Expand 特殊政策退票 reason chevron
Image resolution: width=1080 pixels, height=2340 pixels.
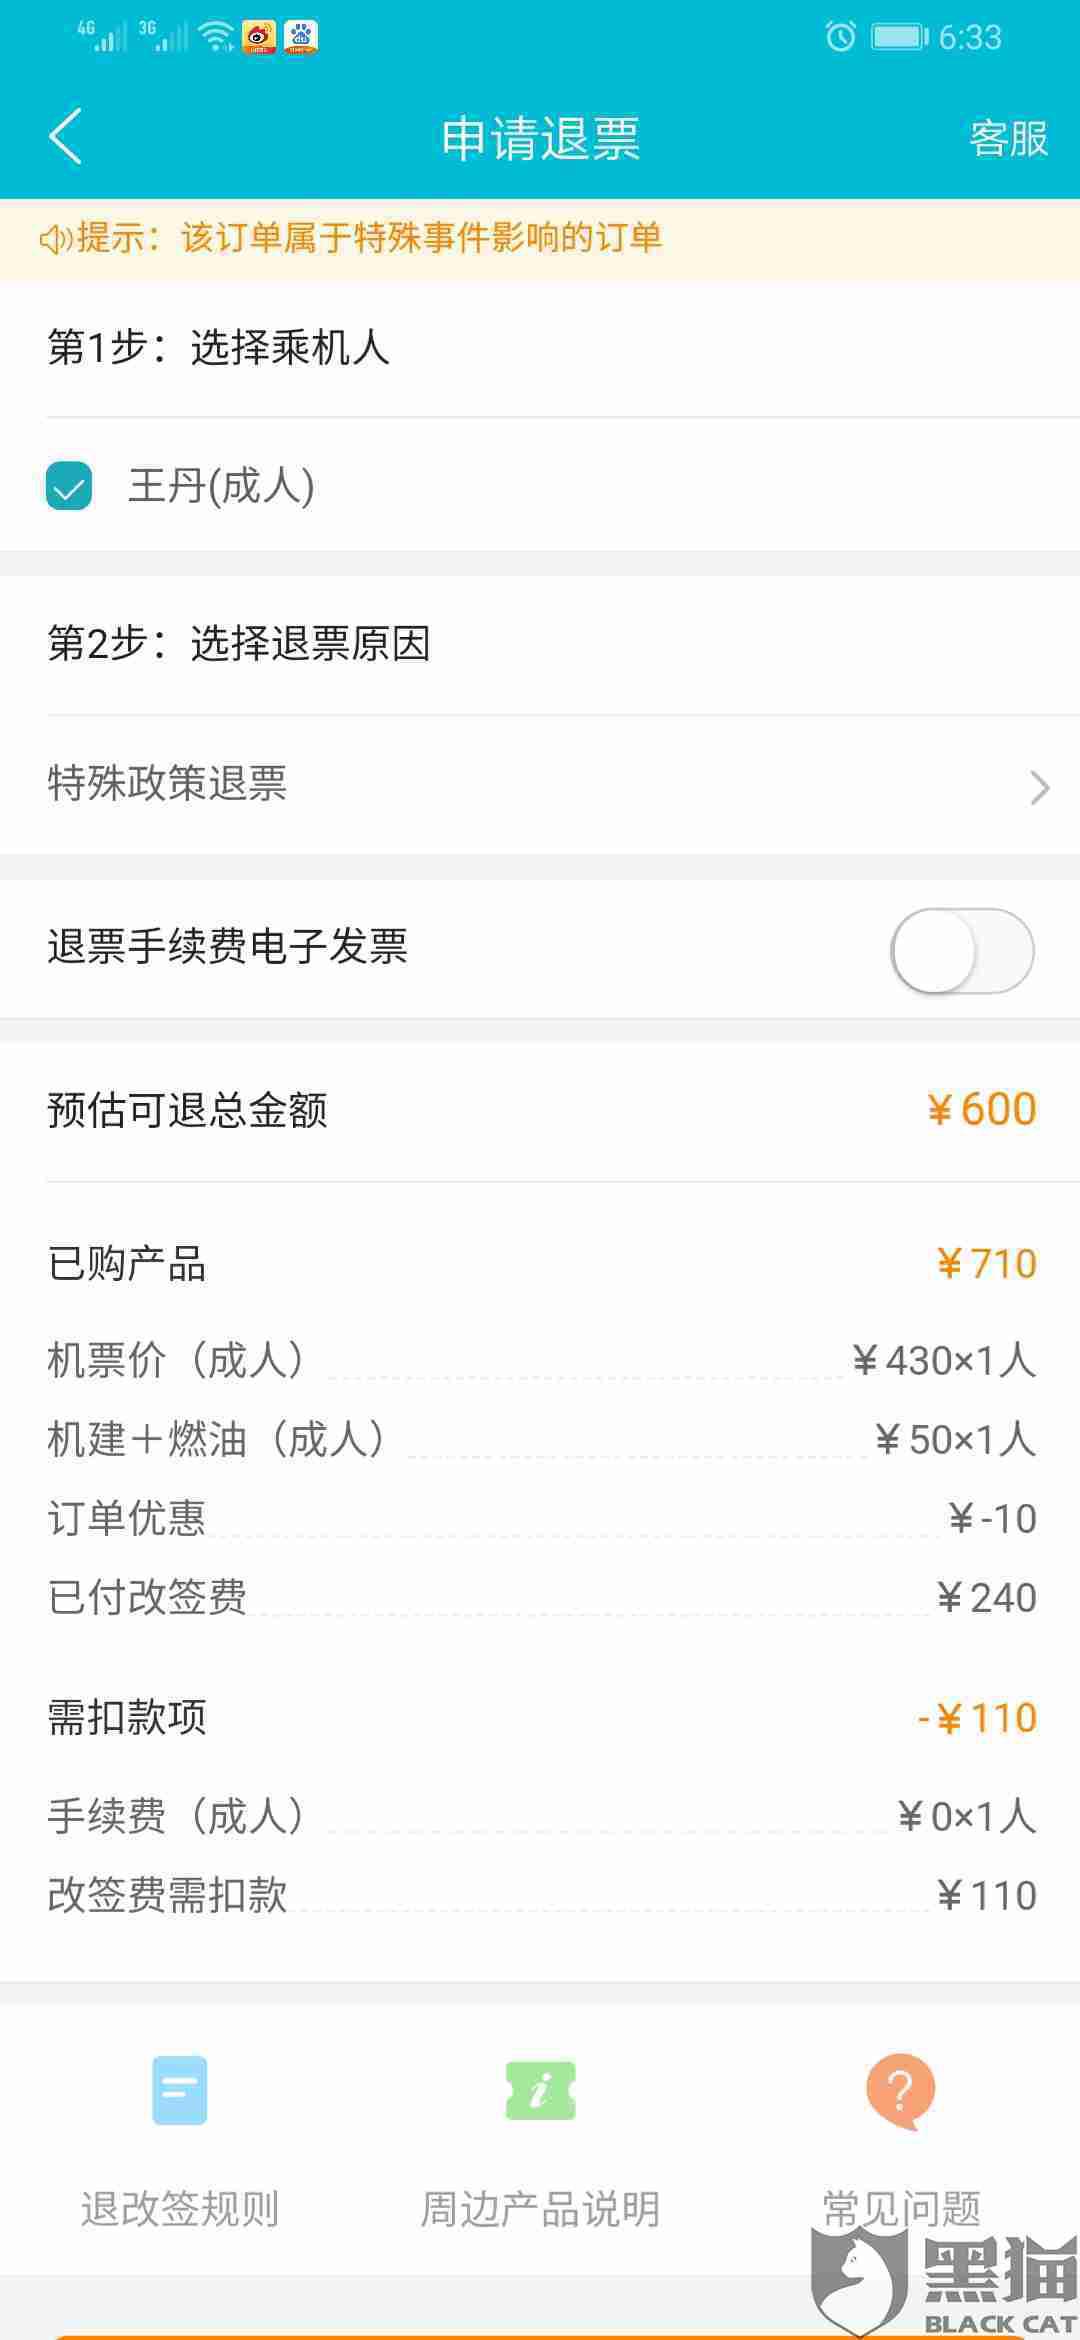(1040, 788)
